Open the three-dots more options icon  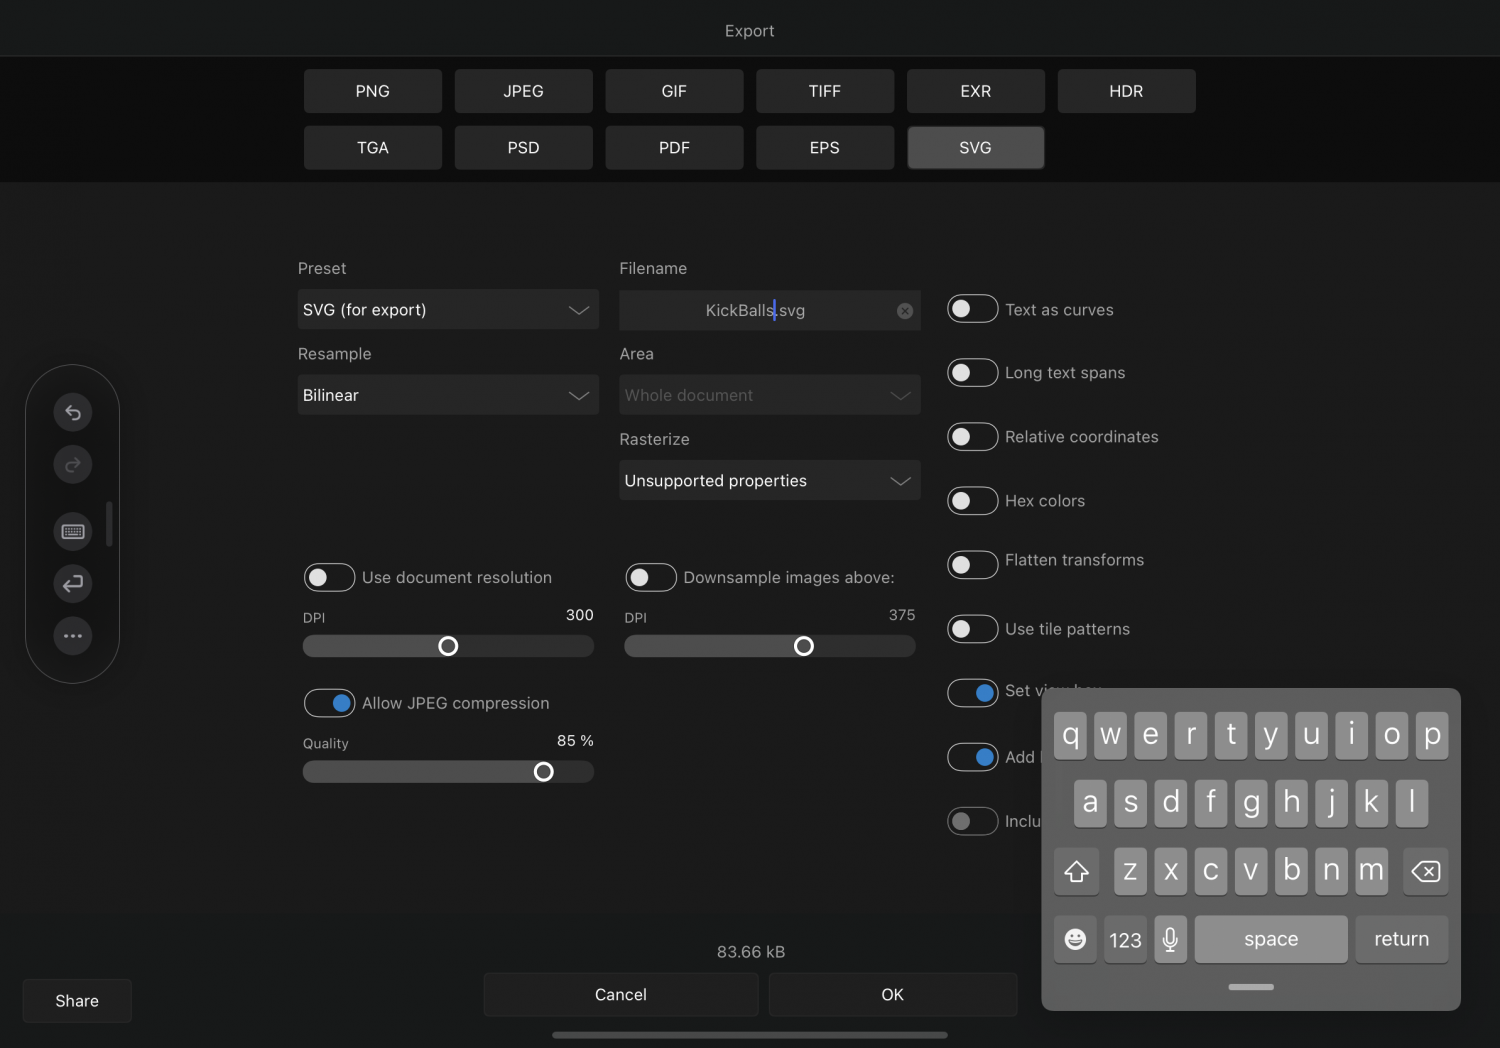coord(73,636)
